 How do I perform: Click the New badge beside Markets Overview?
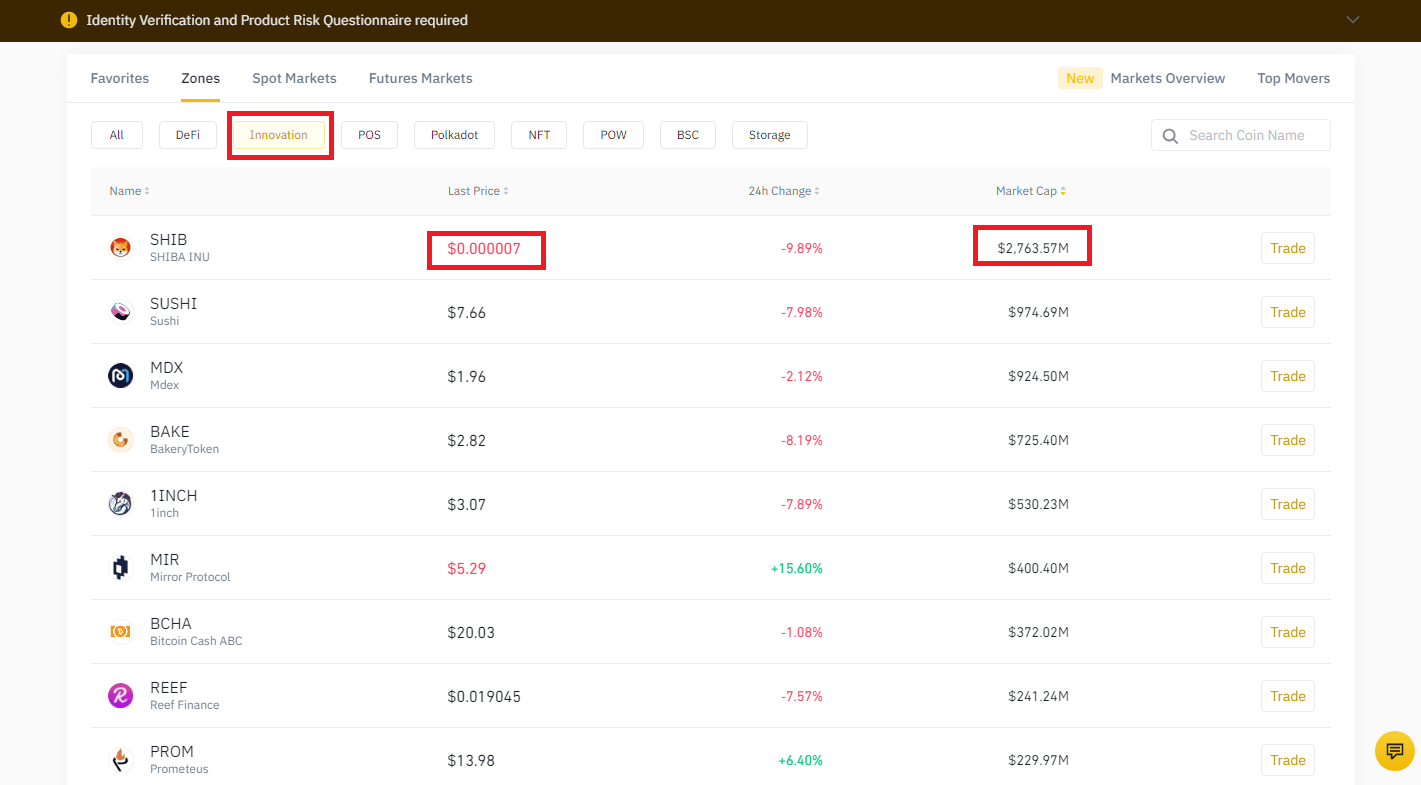point(1080,78)
